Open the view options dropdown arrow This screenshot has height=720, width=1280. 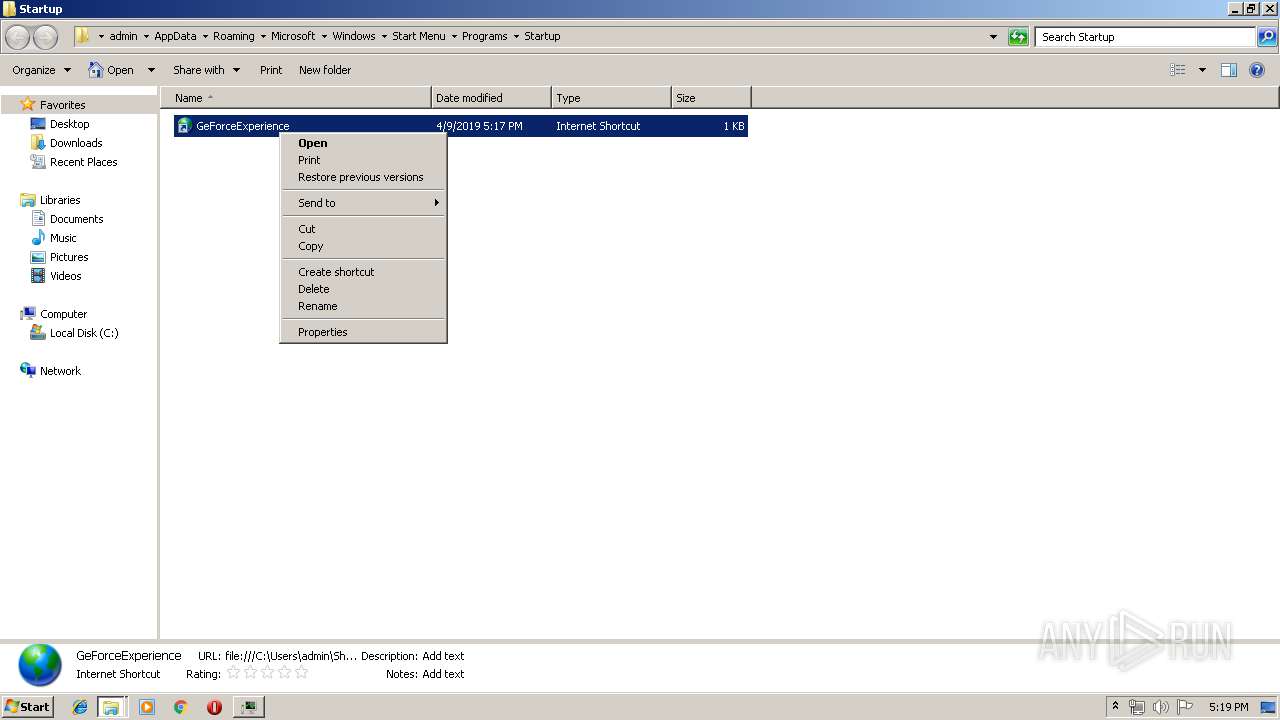(1202, 70)
